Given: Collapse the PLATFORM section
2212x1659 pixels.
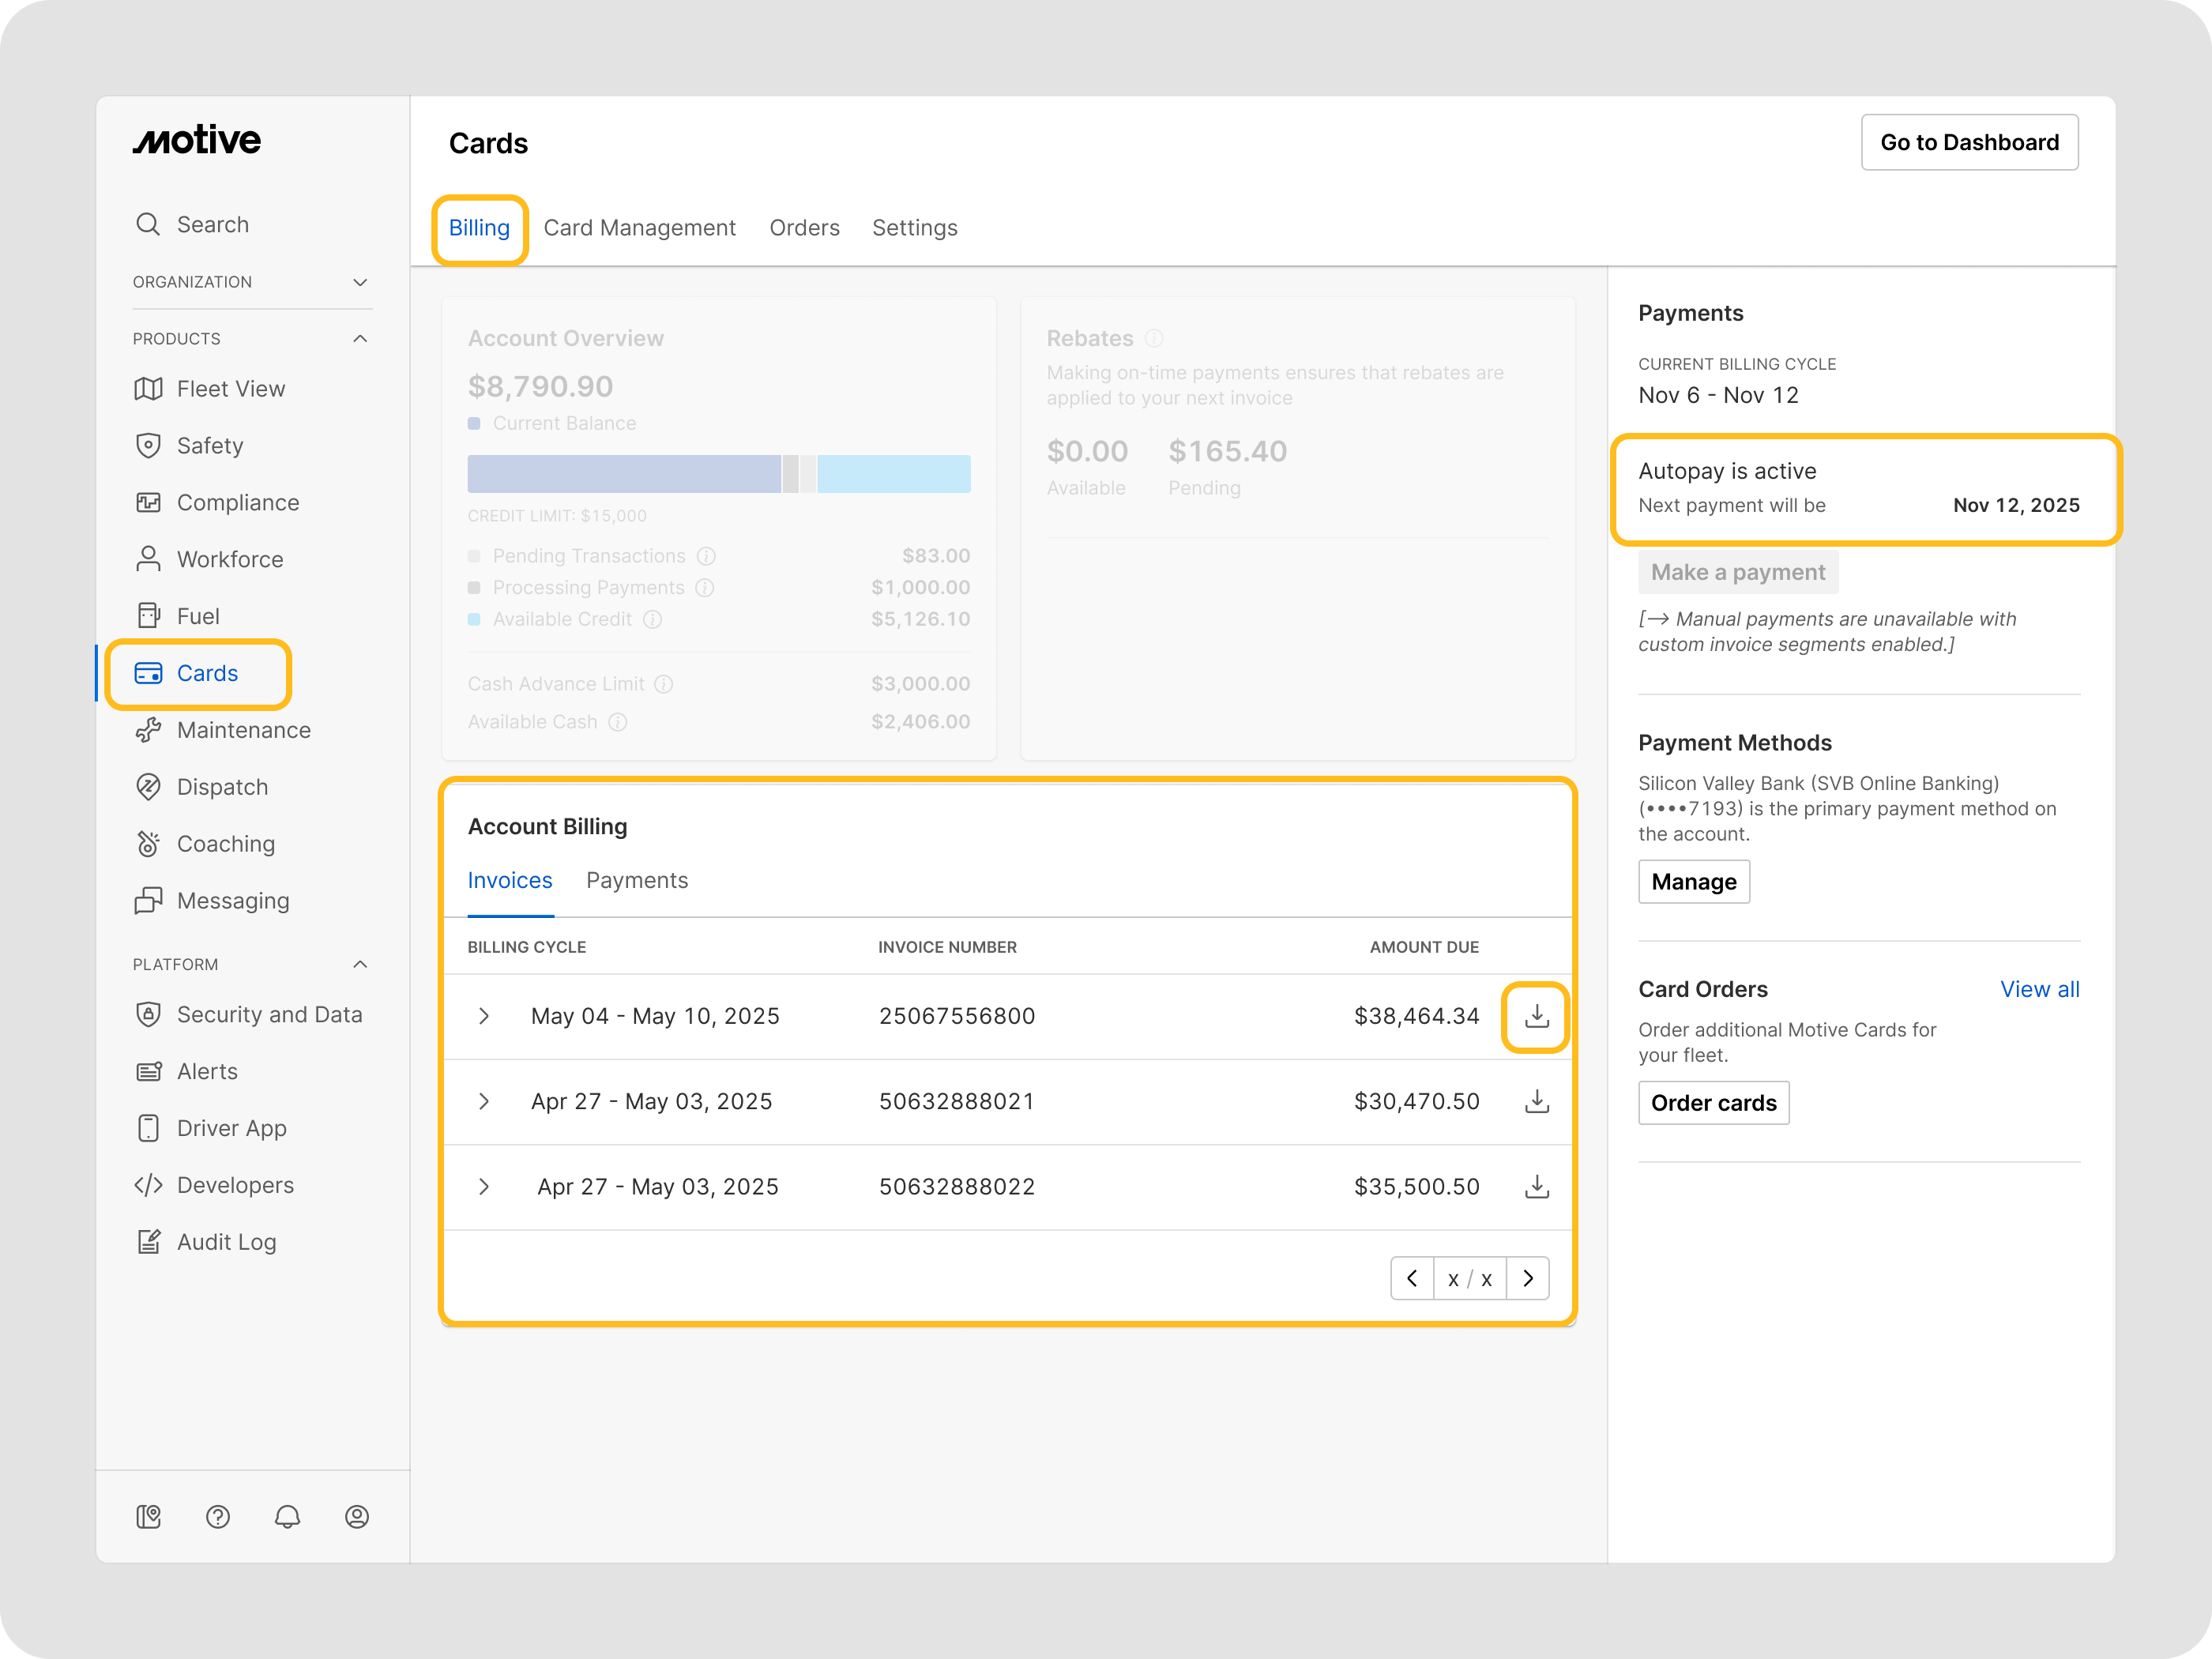Looking at the screenshot, I should [x=360, y=964].
